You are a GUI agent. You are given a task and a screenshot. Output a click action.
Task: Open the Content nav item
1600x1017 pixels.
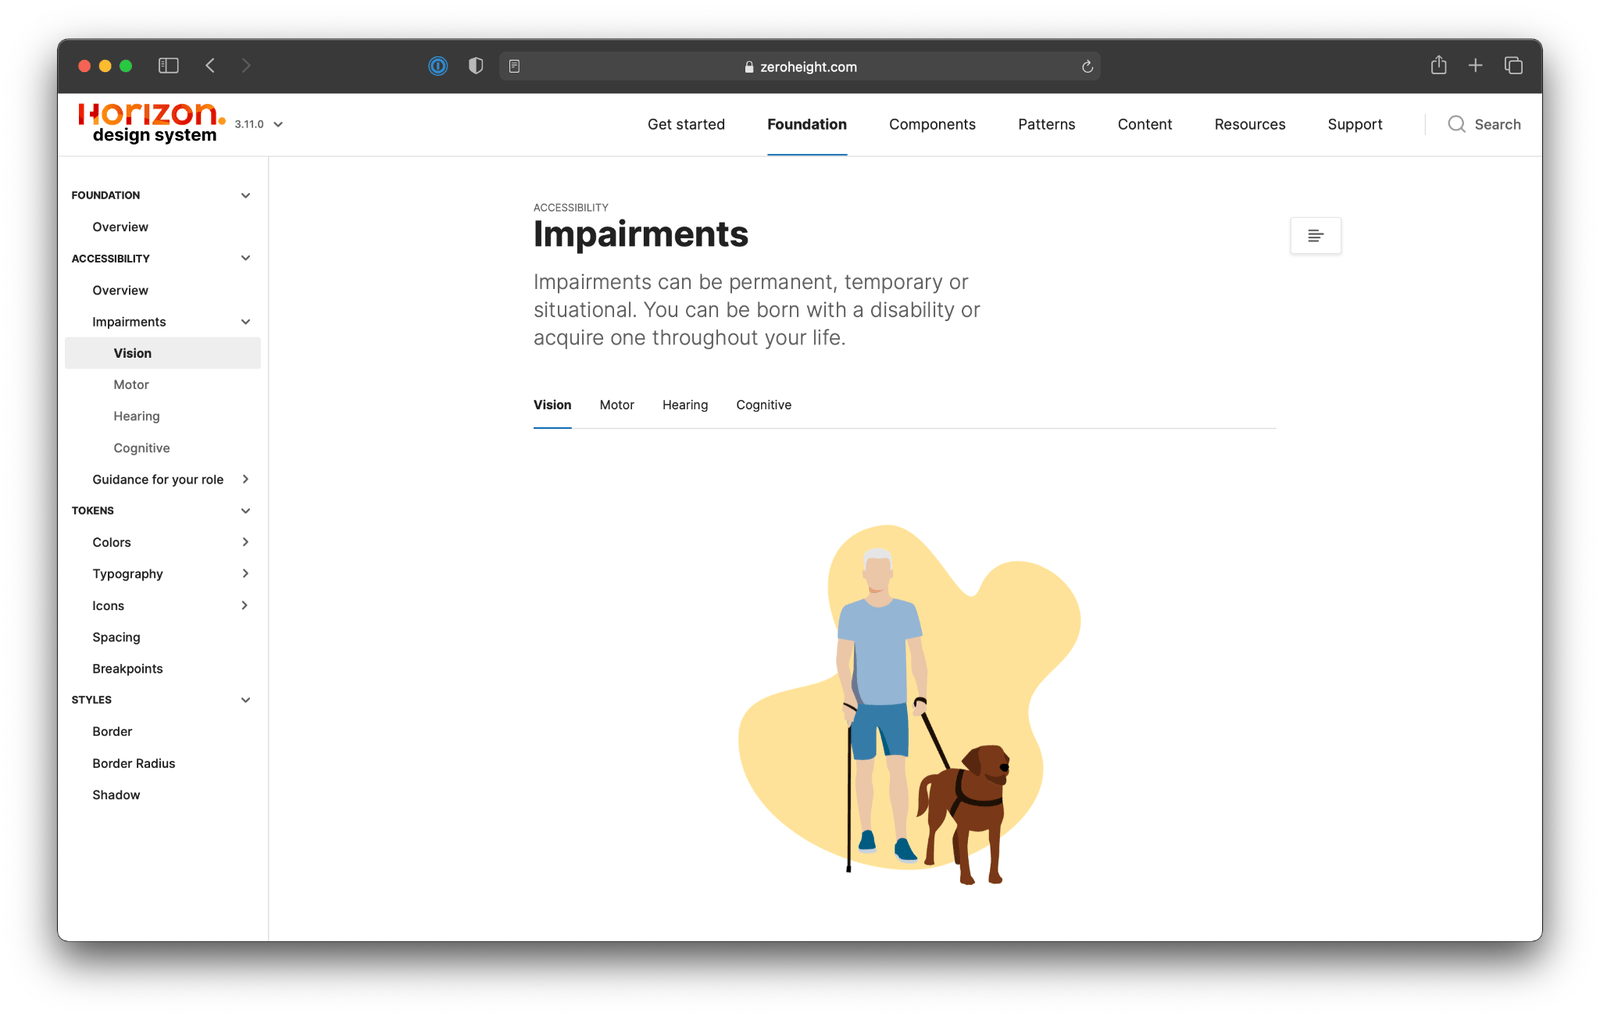click(1144, 124)
